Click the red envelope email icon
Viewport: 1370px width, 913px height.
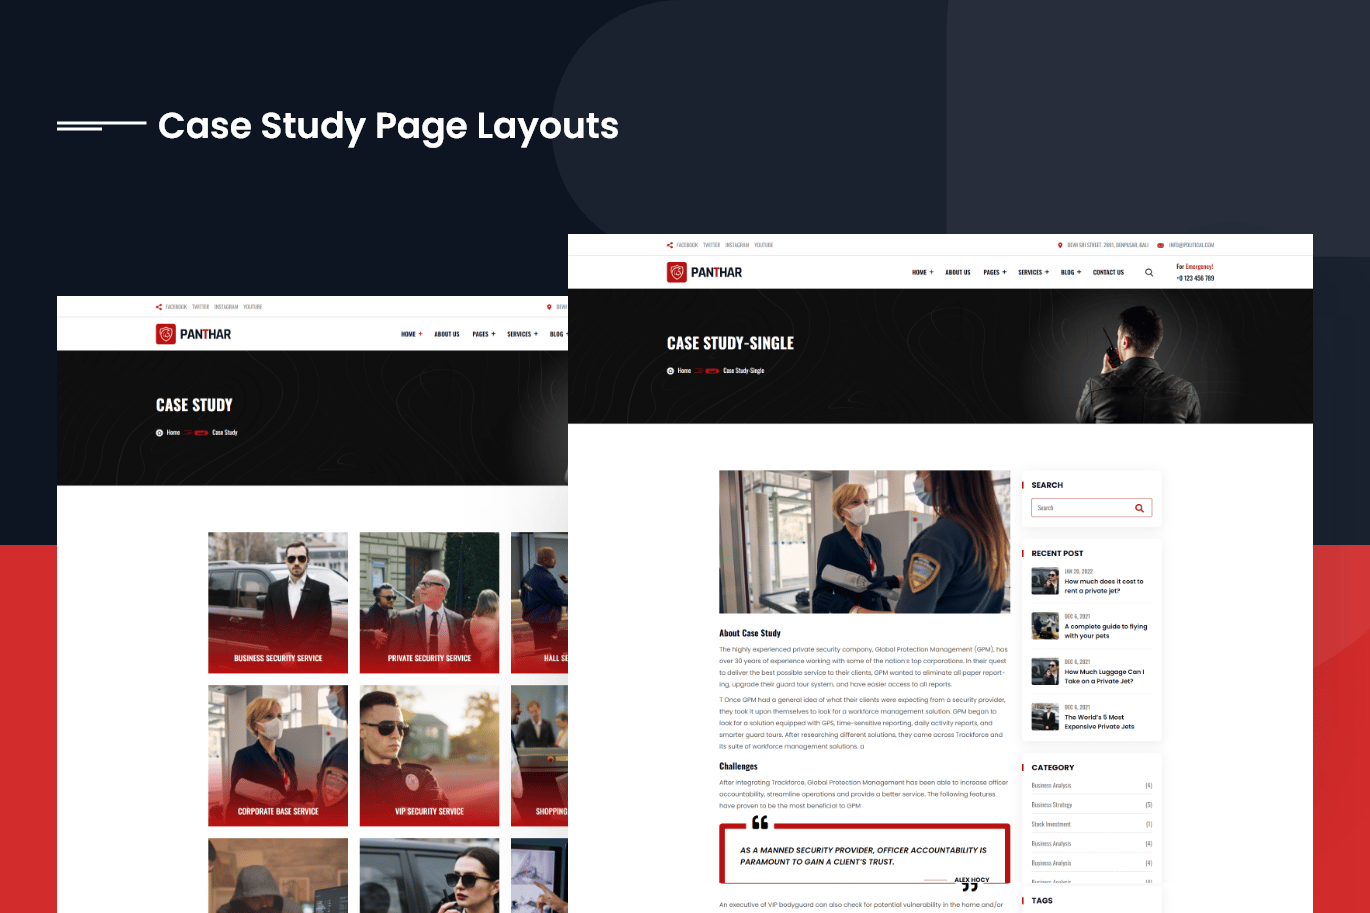(x=1160, y=245)
